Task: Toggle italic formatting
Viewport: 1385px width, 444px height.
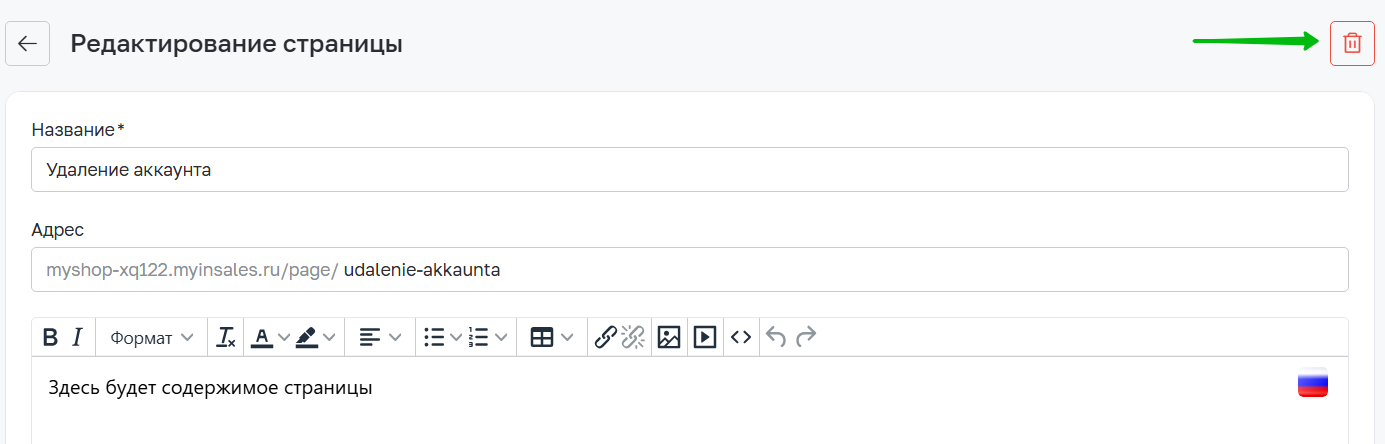Action: point(77,337)
